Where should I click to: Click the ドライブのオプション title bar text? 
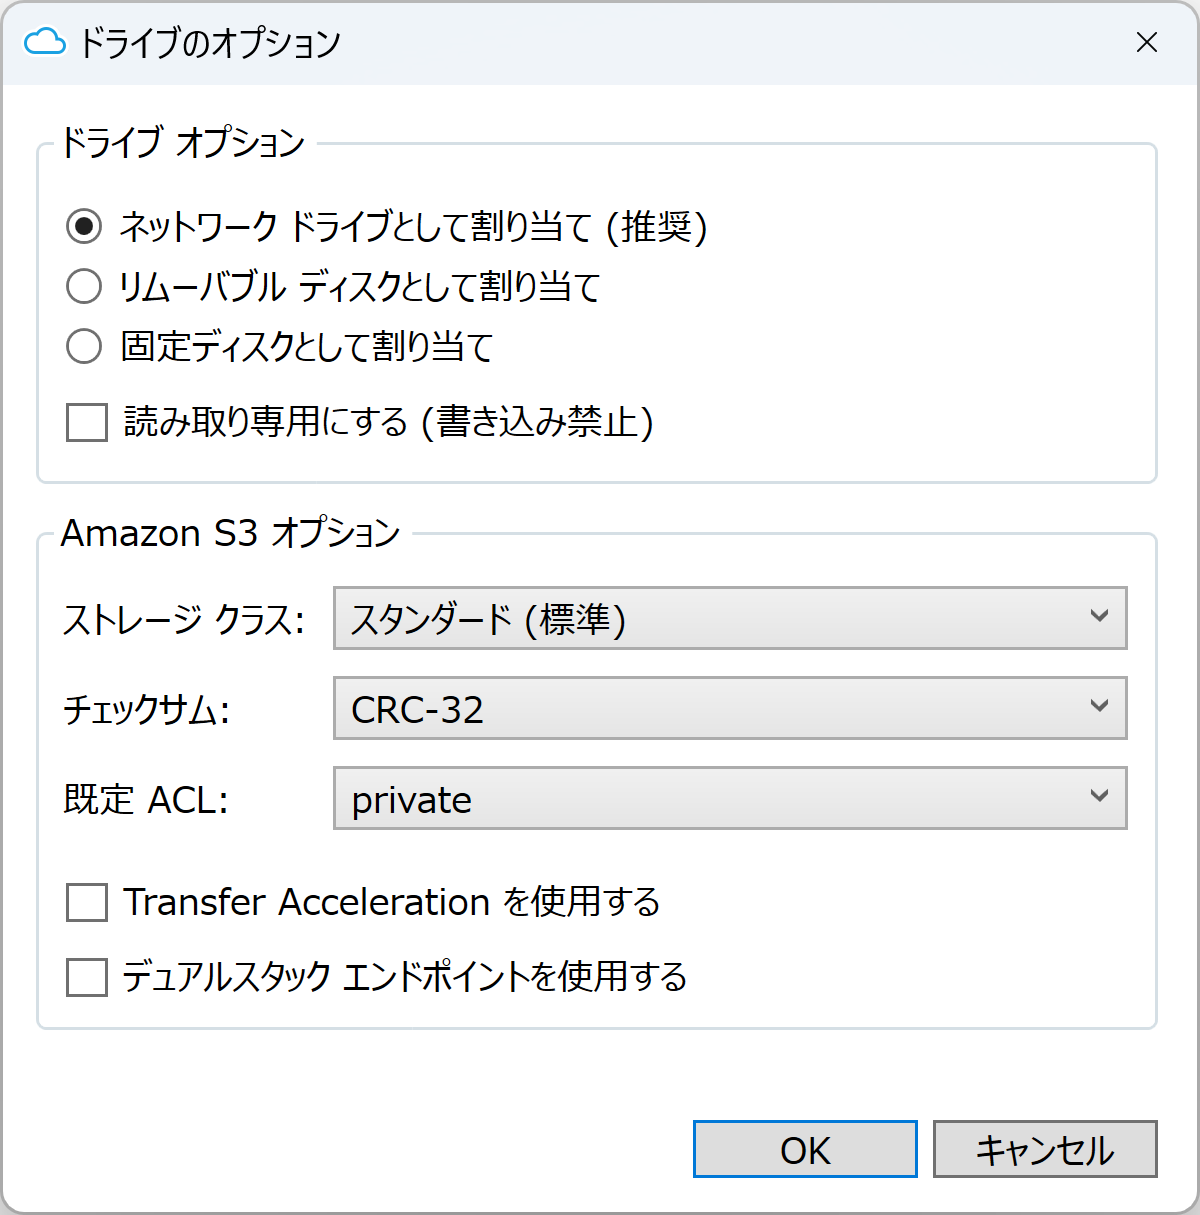[x=210, y=43]
